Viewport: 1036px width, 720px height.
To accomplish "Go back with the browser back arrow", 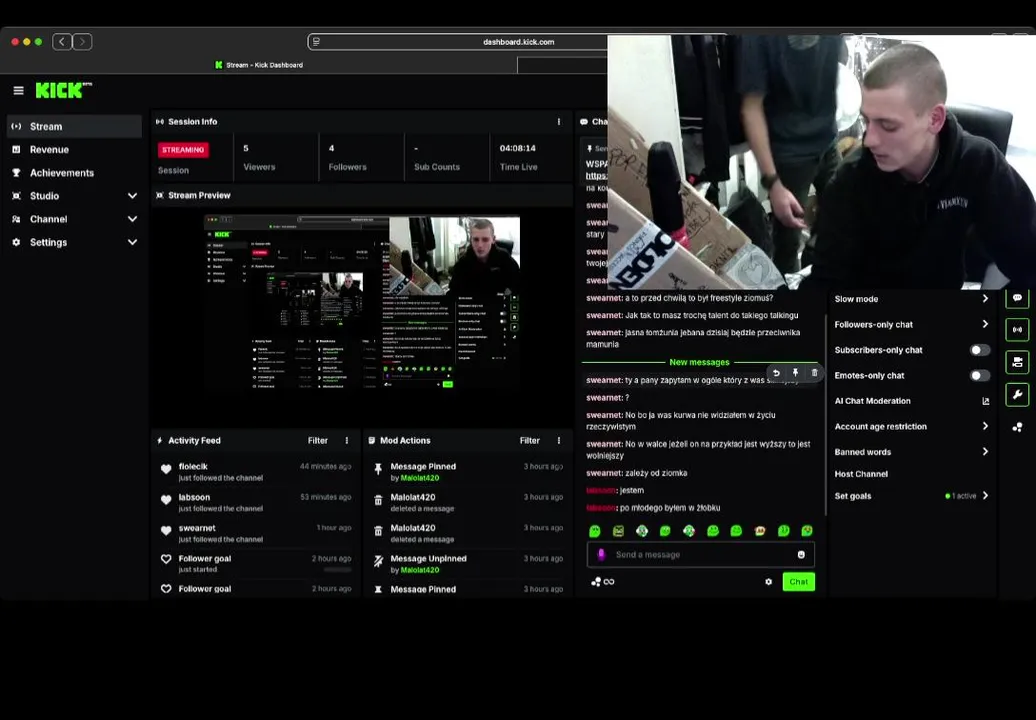I will [62, 42].
